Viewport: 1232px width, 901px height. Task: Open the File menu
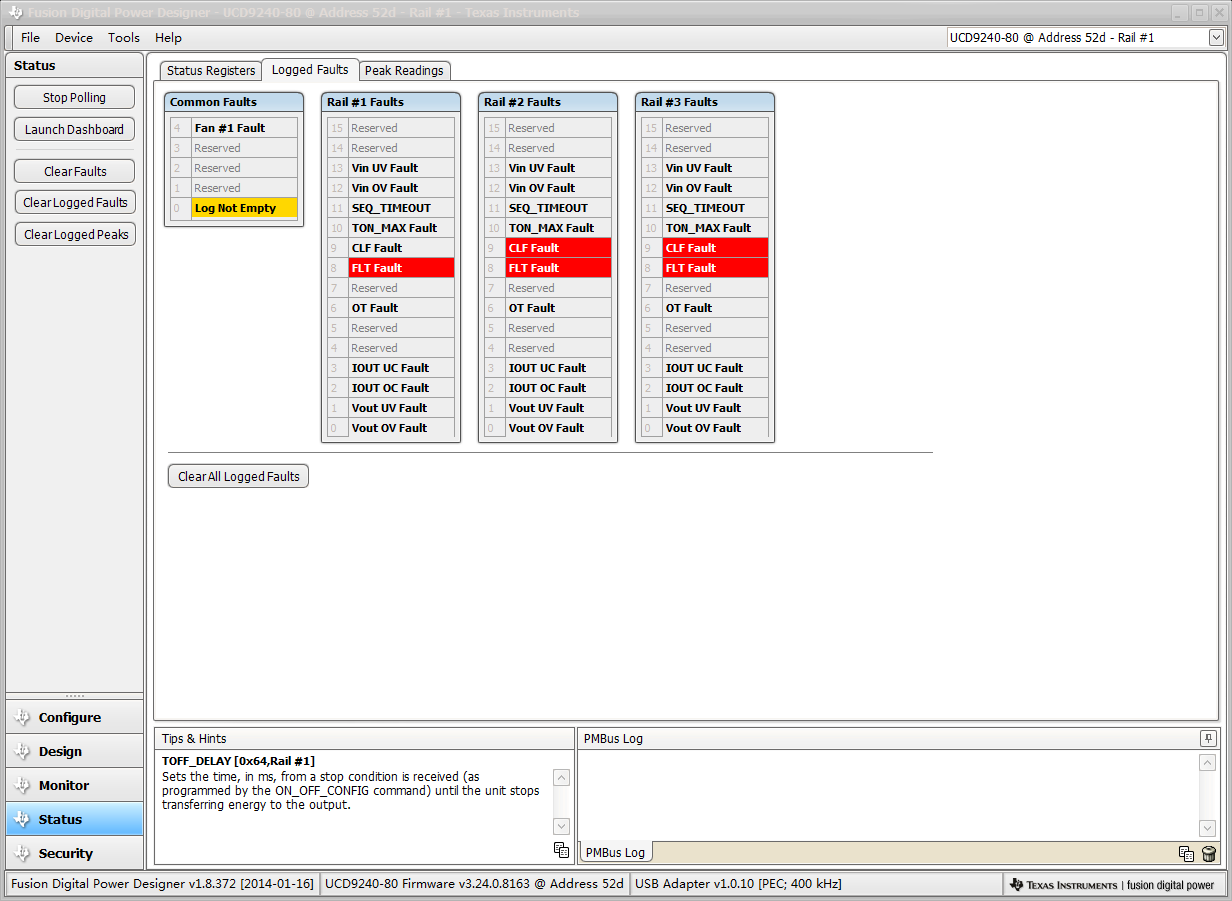point(30,38)
